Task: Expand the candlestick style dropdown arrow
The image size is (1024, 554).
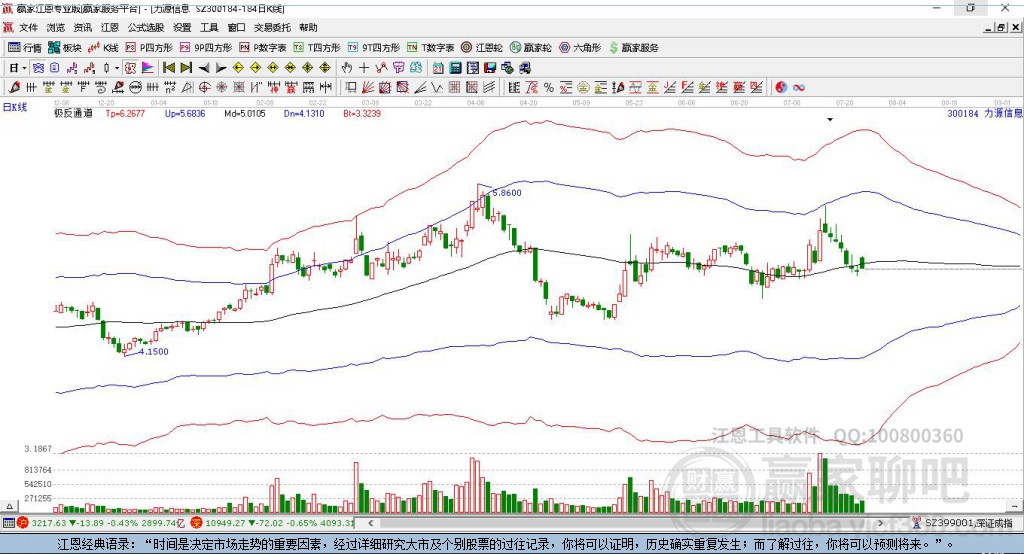Action: pyautogui.click(x=117, y=68)
